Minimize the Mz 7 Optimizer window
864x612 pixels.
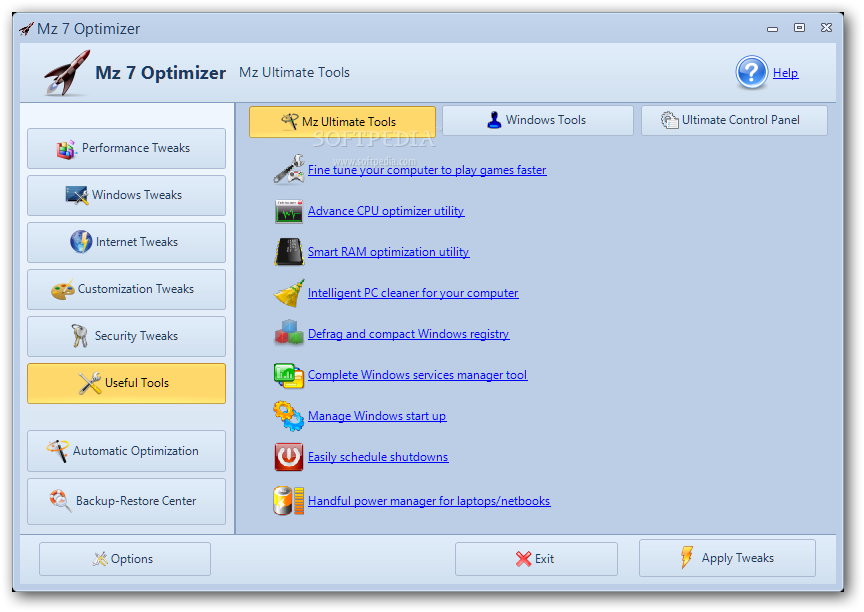(773, 28)
